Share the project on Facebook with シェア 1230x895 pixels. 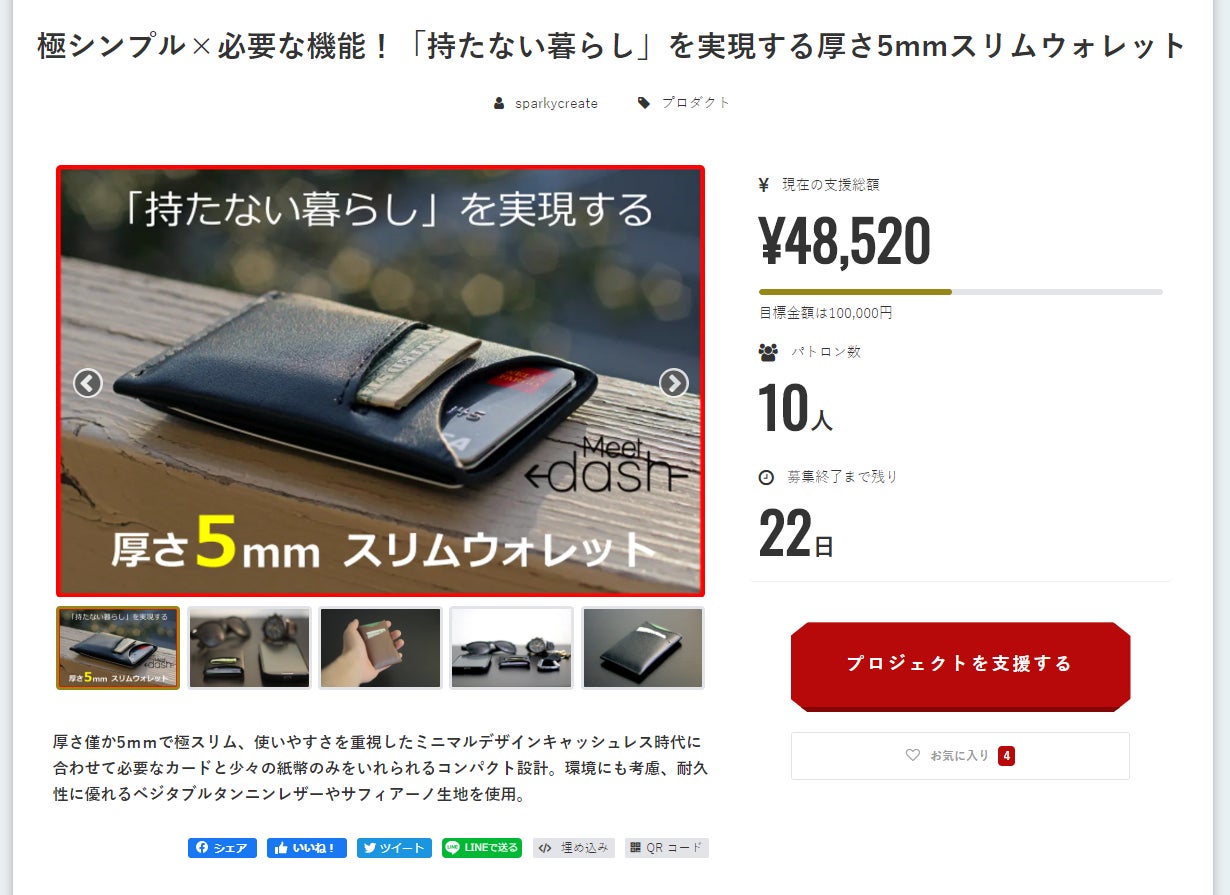point(222,848)
